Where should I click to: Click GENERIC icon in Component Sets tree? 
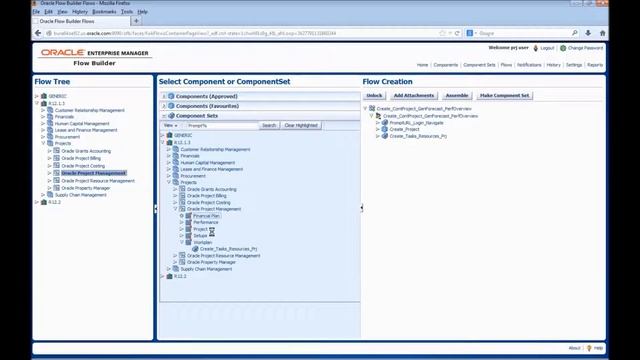(x=170, y=135)
